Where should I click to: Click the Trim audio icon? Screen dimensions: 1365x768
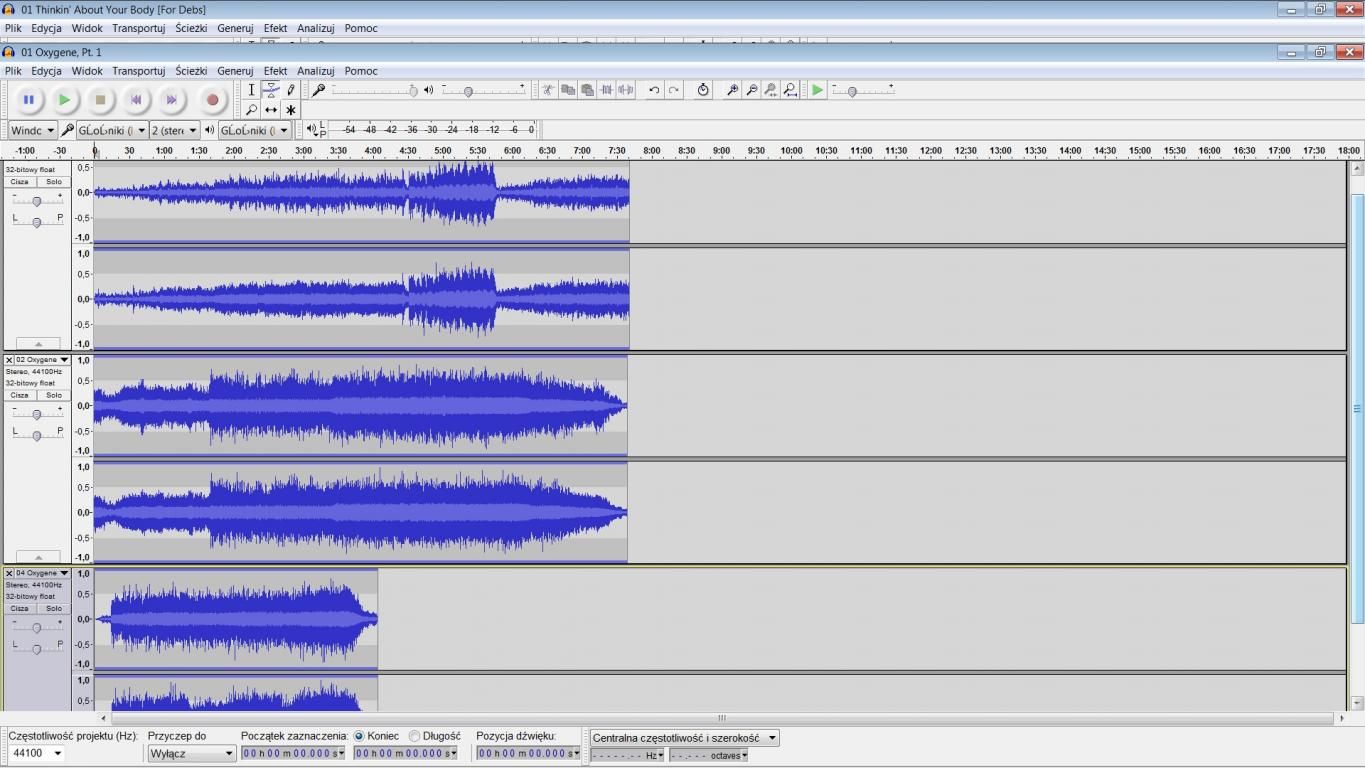tap(606, 90)
